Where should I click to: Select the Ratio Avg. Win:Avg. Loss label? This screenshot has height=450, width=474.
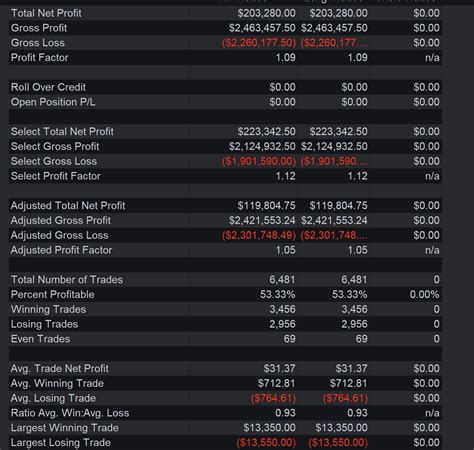coord(70,413)
